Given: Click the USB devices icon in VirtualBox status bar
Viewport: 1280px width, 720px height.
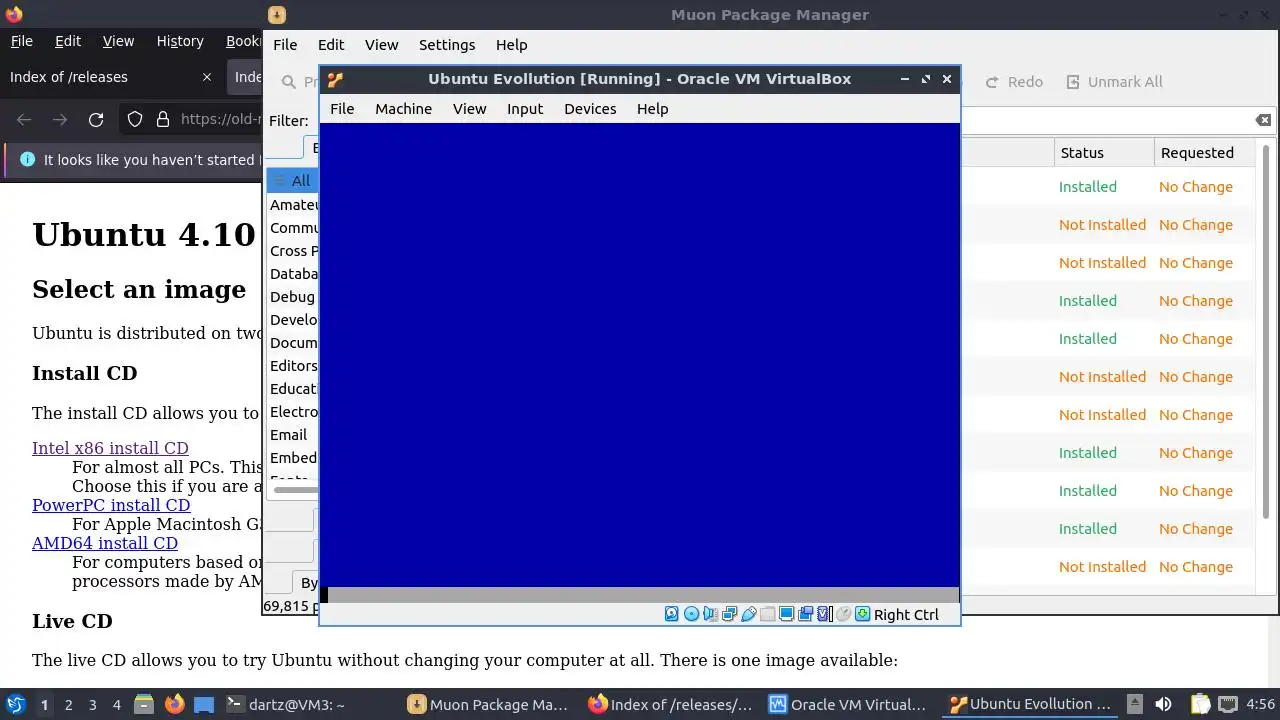Looking at the screenshot, I should point(748,614).
